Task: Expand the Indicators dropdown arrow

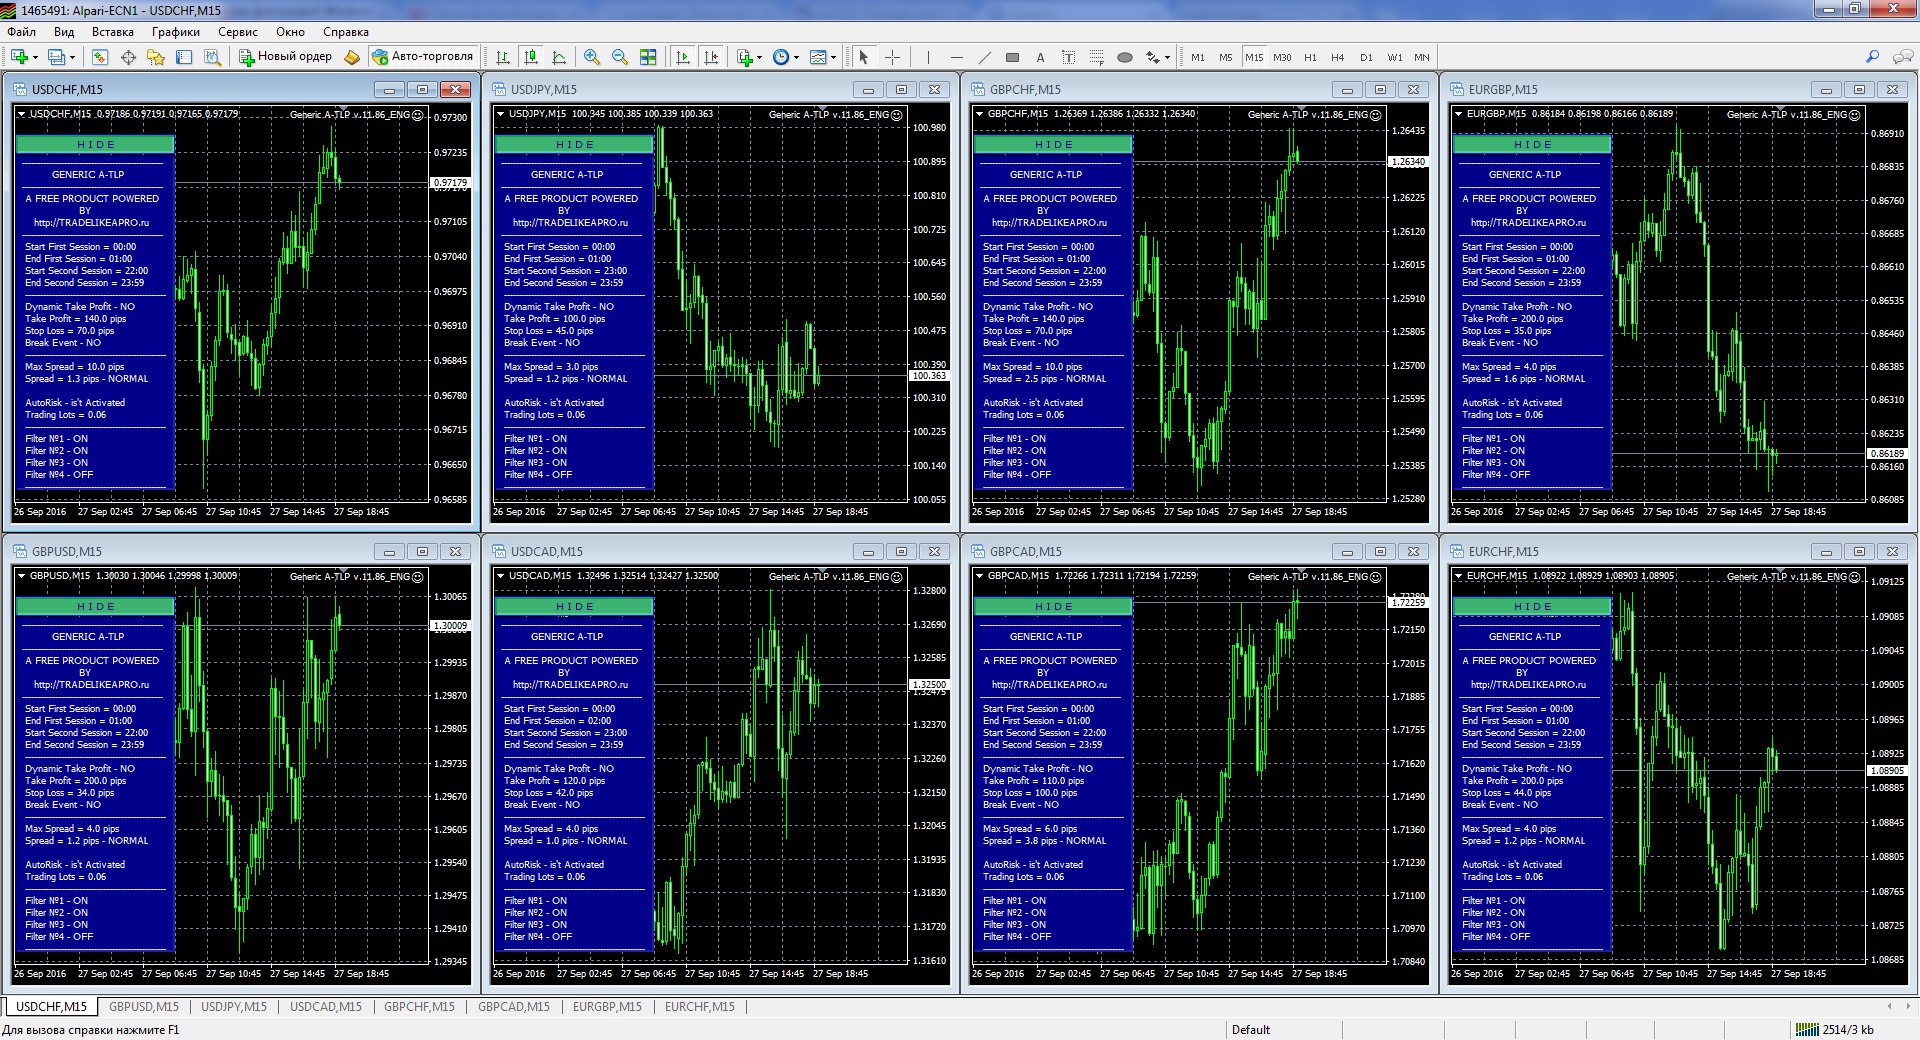Action: coord(760,57)
